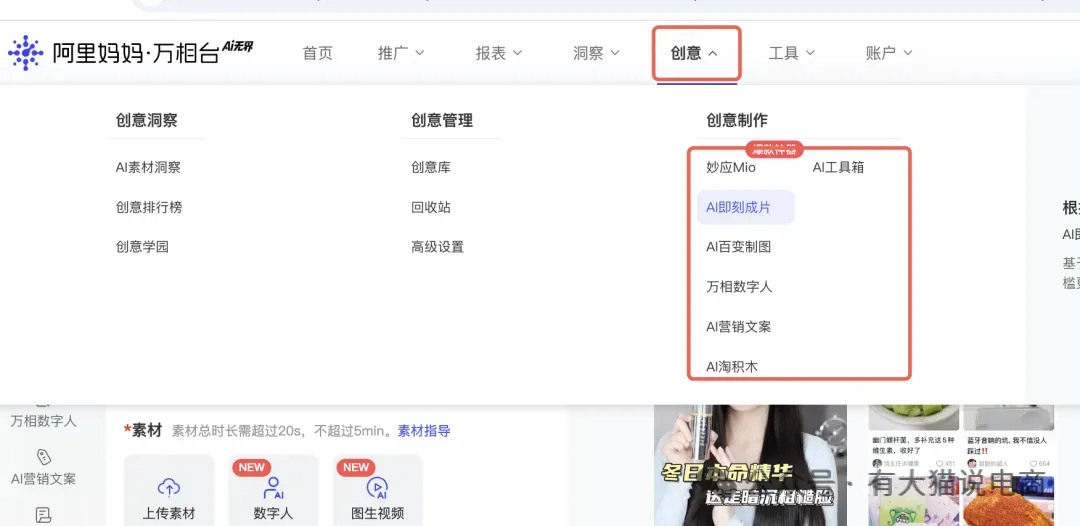Open 回收站 menu entry
Screen dimensions: 1080x526
431,207
